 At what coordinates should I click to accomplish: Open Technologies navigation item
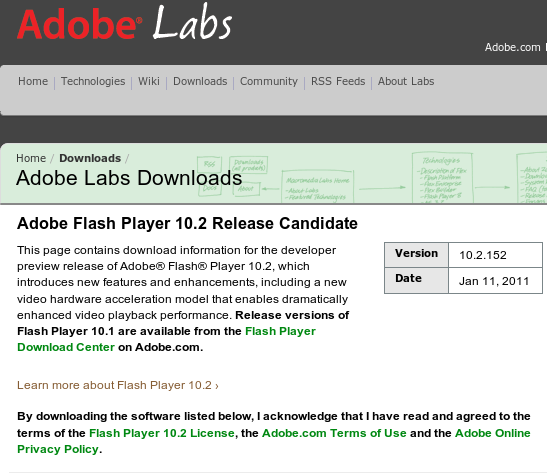pyautogui.click(x=93, y=81)
